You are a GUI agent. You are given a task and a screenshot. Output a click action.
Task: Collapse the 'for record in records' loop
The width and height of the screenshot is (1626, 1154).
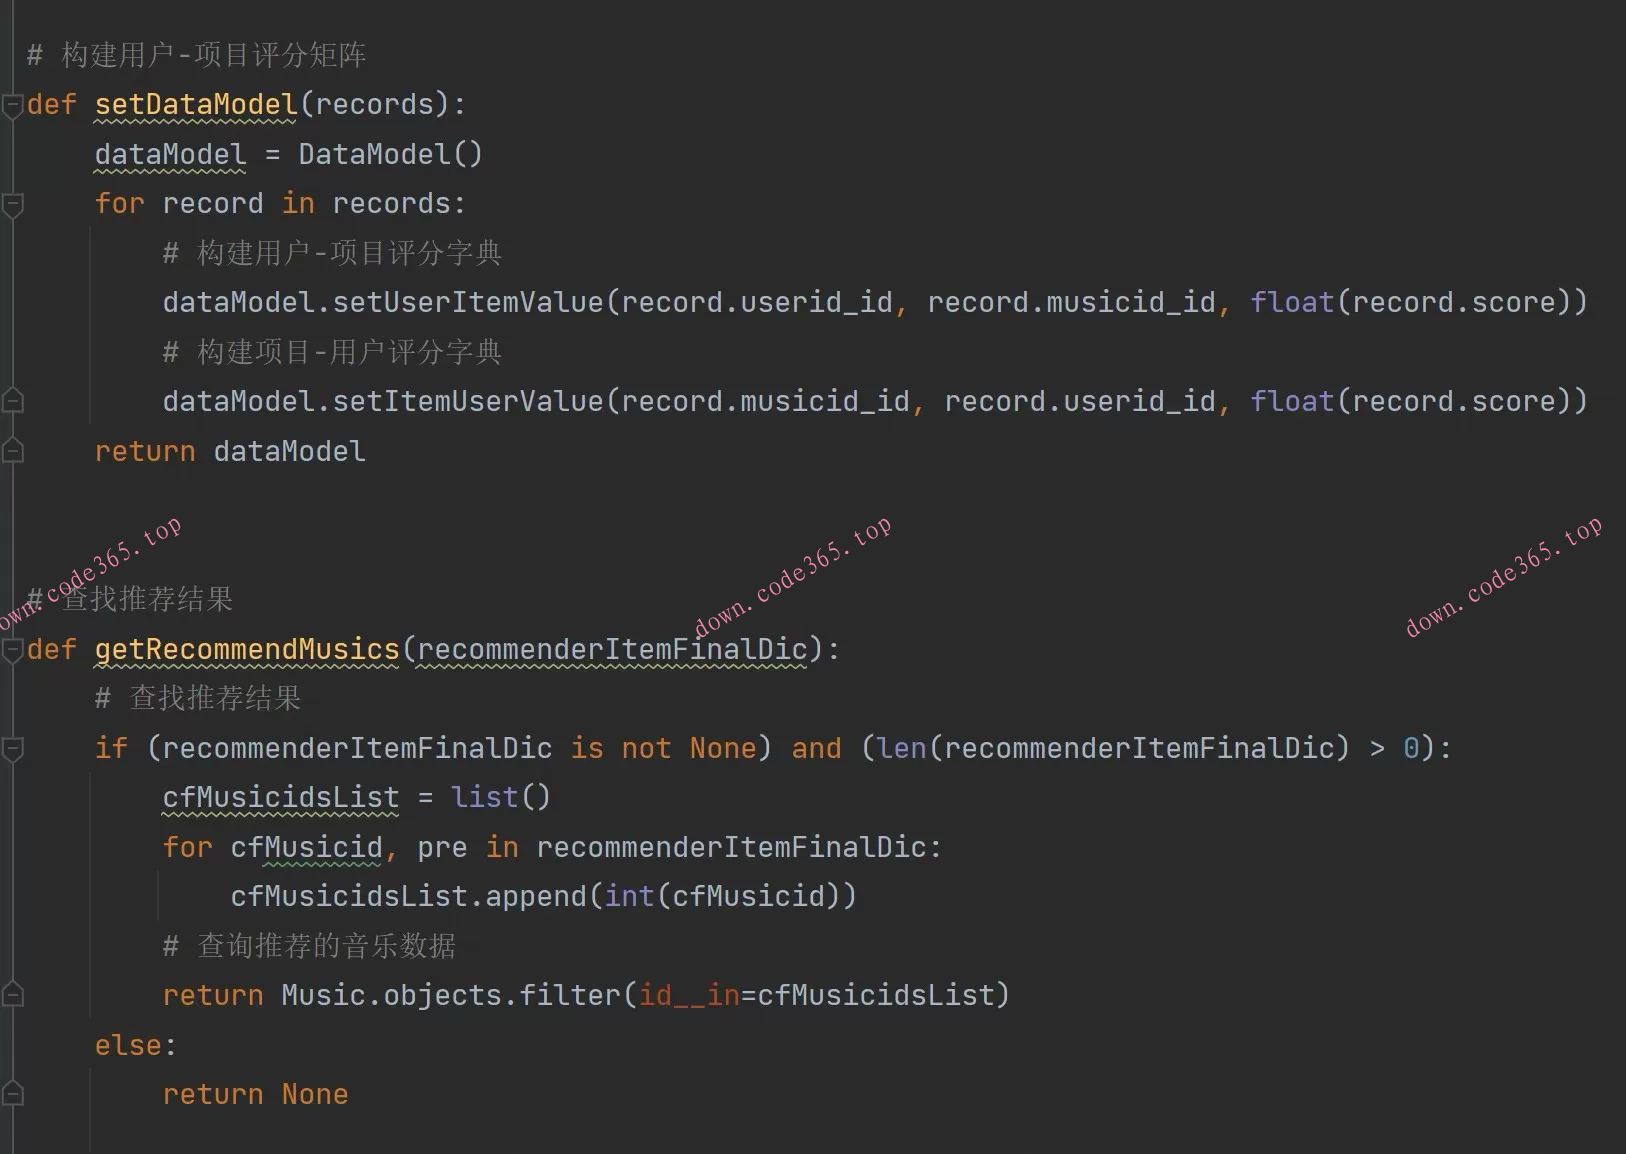(12, 204)
